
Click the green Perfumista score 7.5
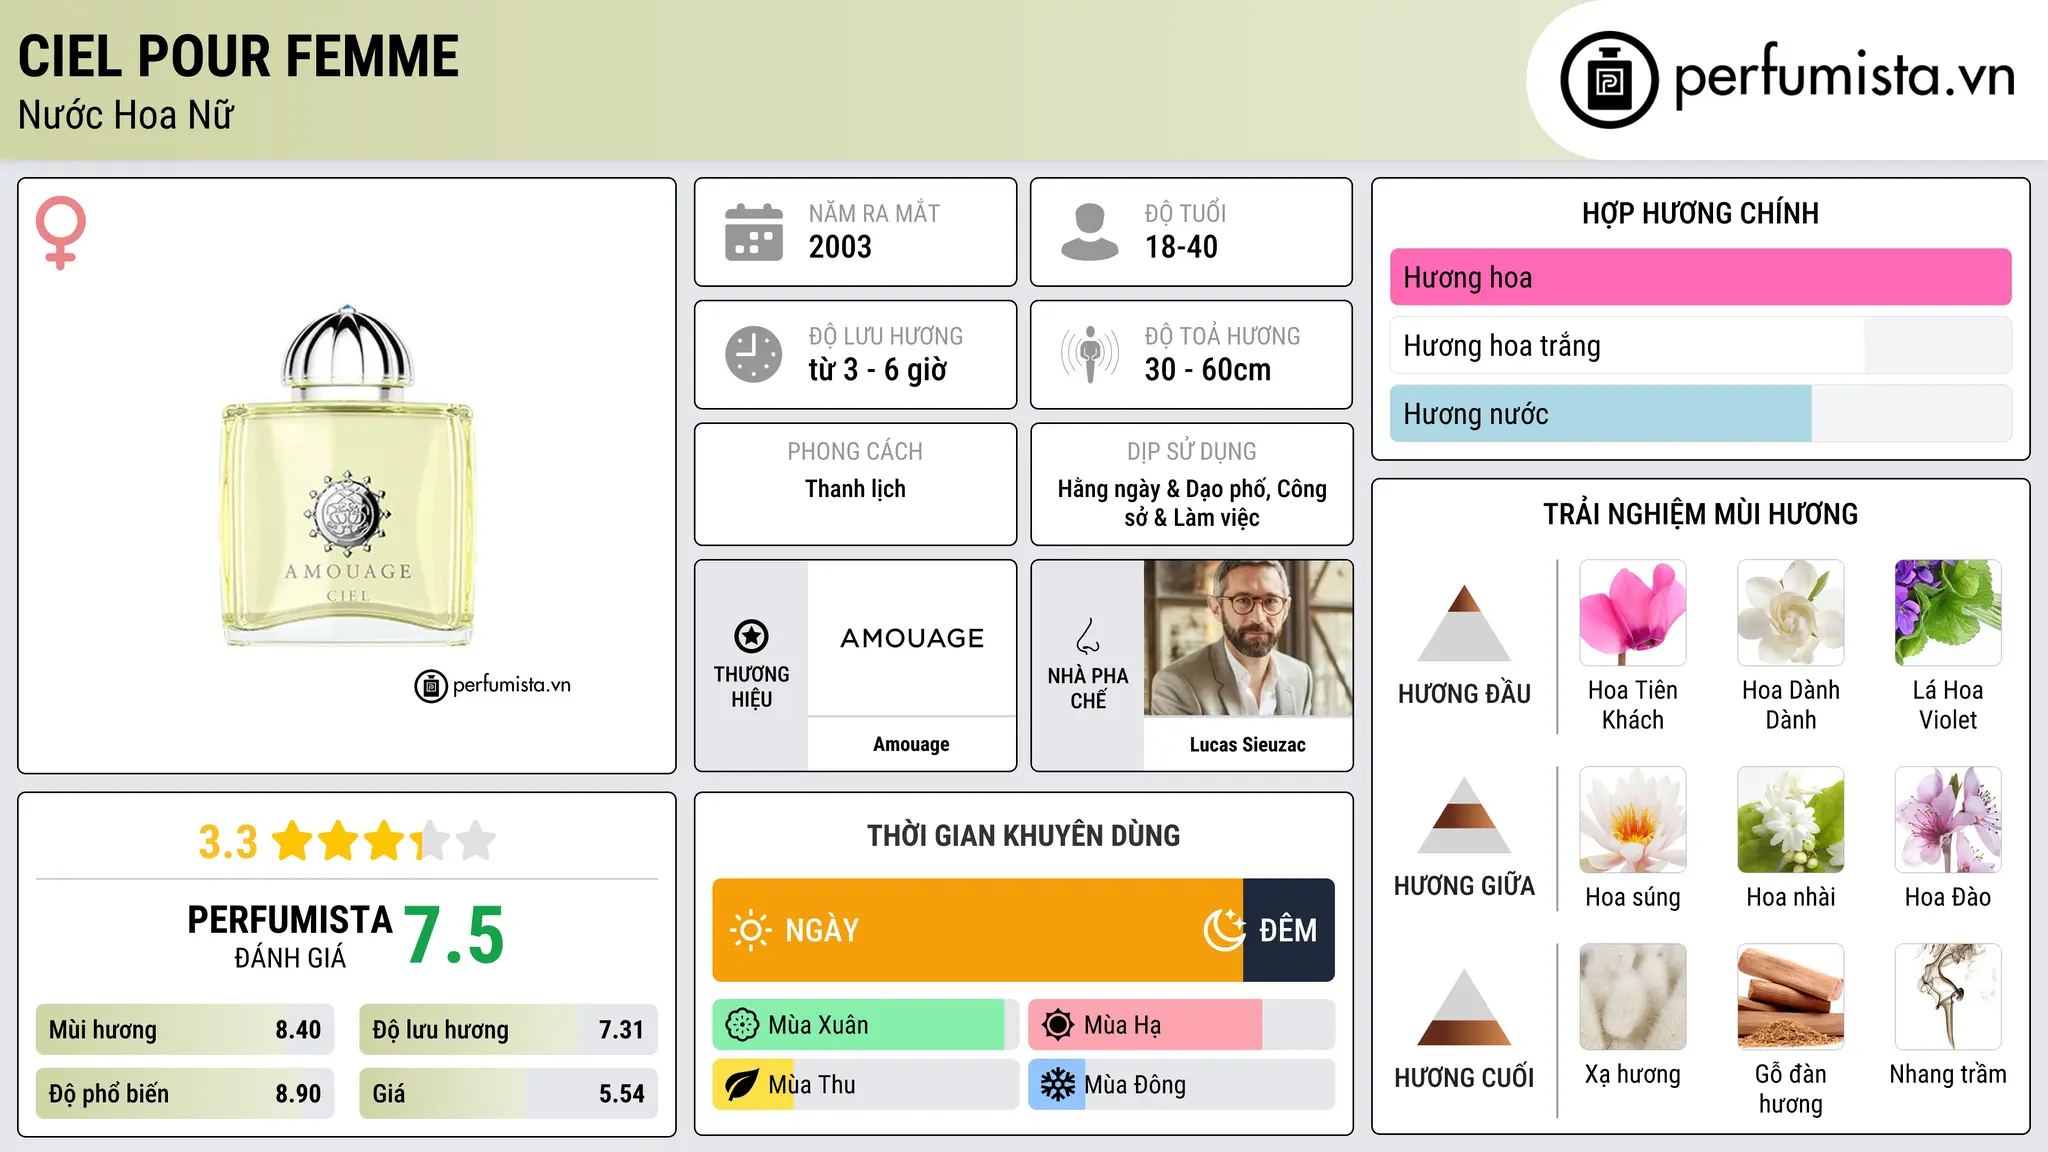point(455,936)
